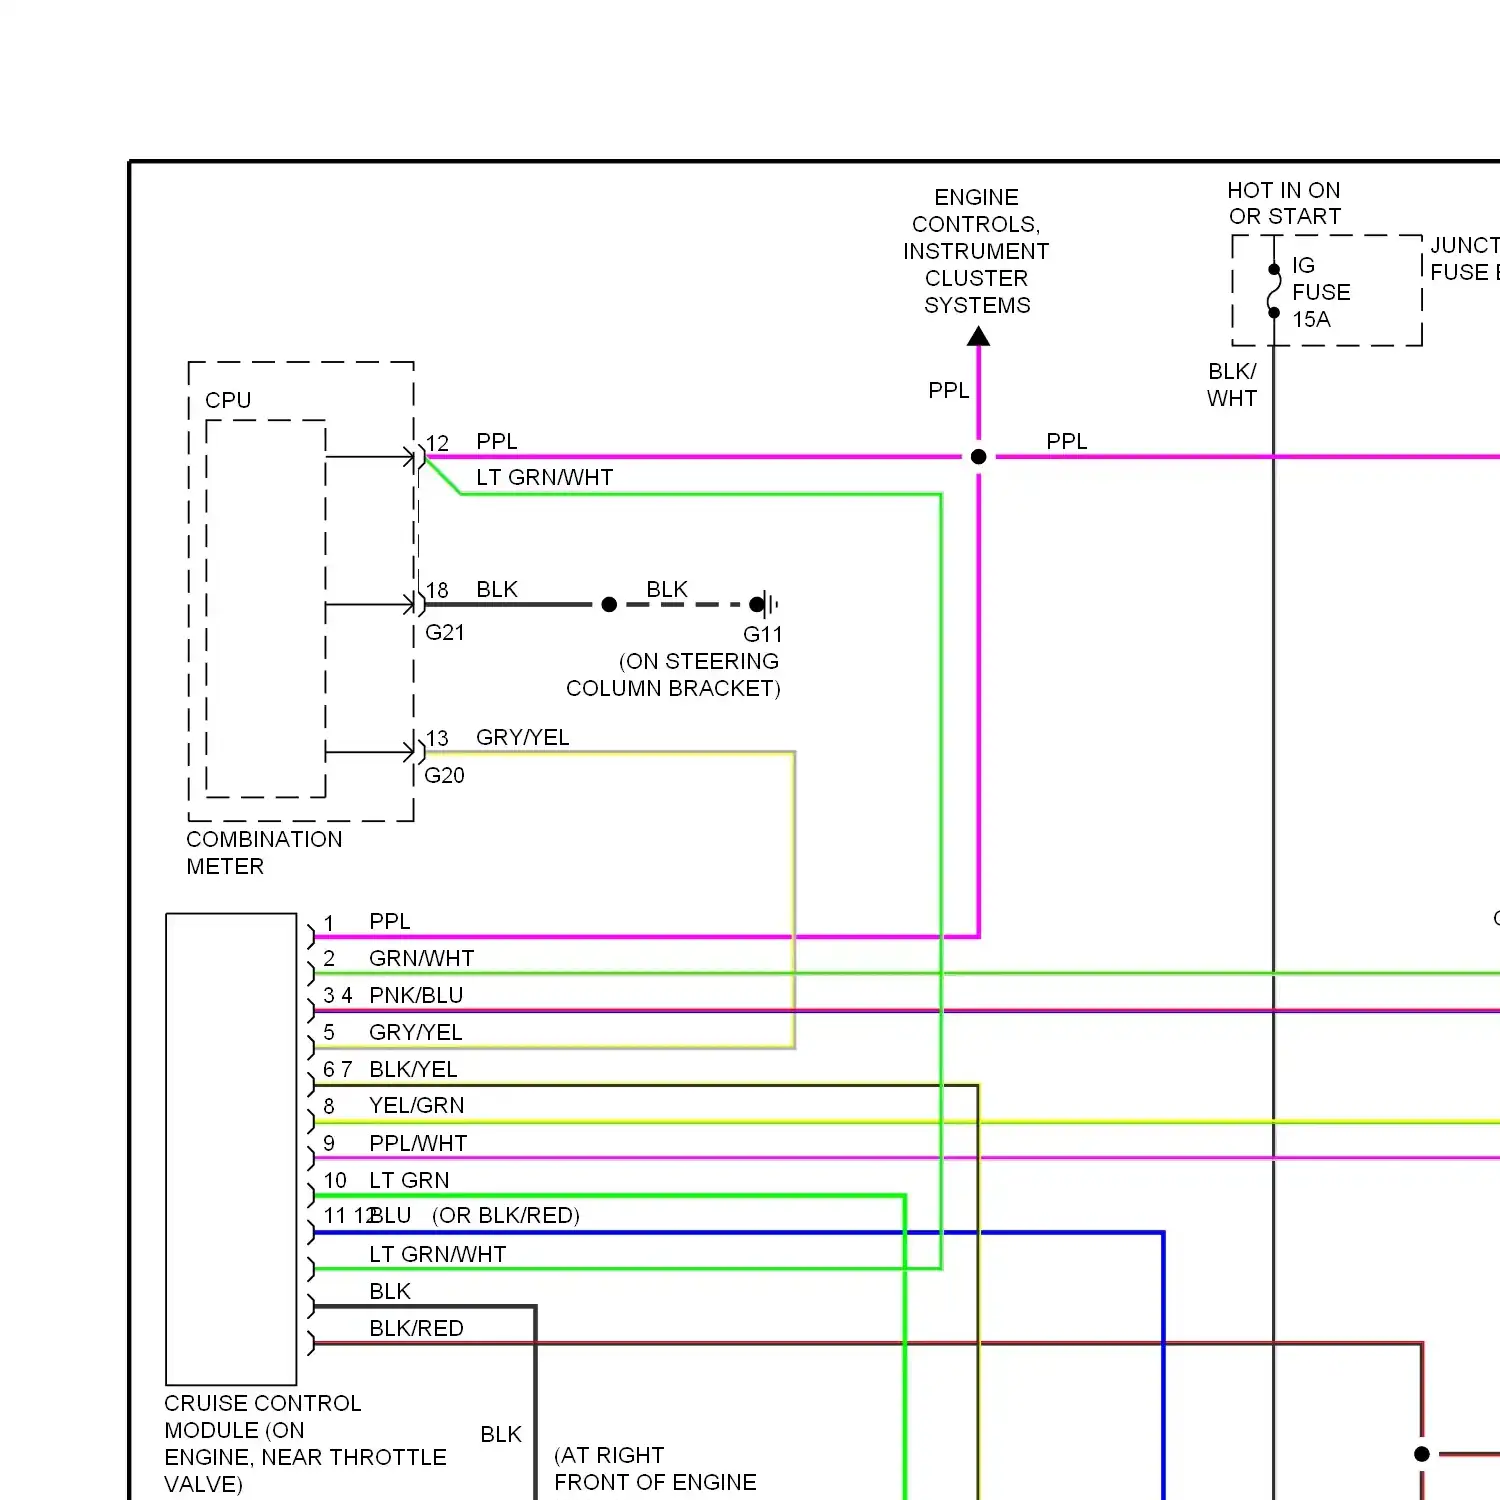Click pin number 10 on cruise module
Image resolution: width=1500 pixels, height=1500 pixels.
(x=335, y=1181)
